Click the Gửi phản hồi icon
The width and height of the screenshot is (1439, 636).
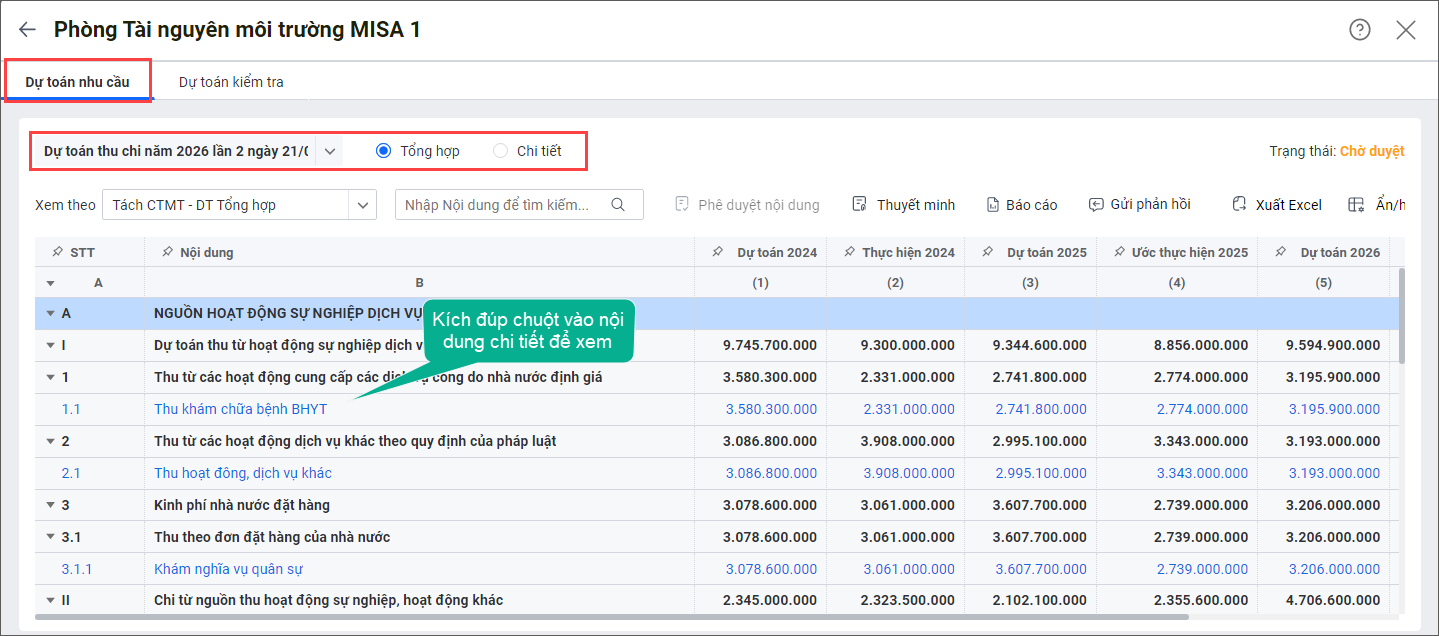click(1096, 205)
